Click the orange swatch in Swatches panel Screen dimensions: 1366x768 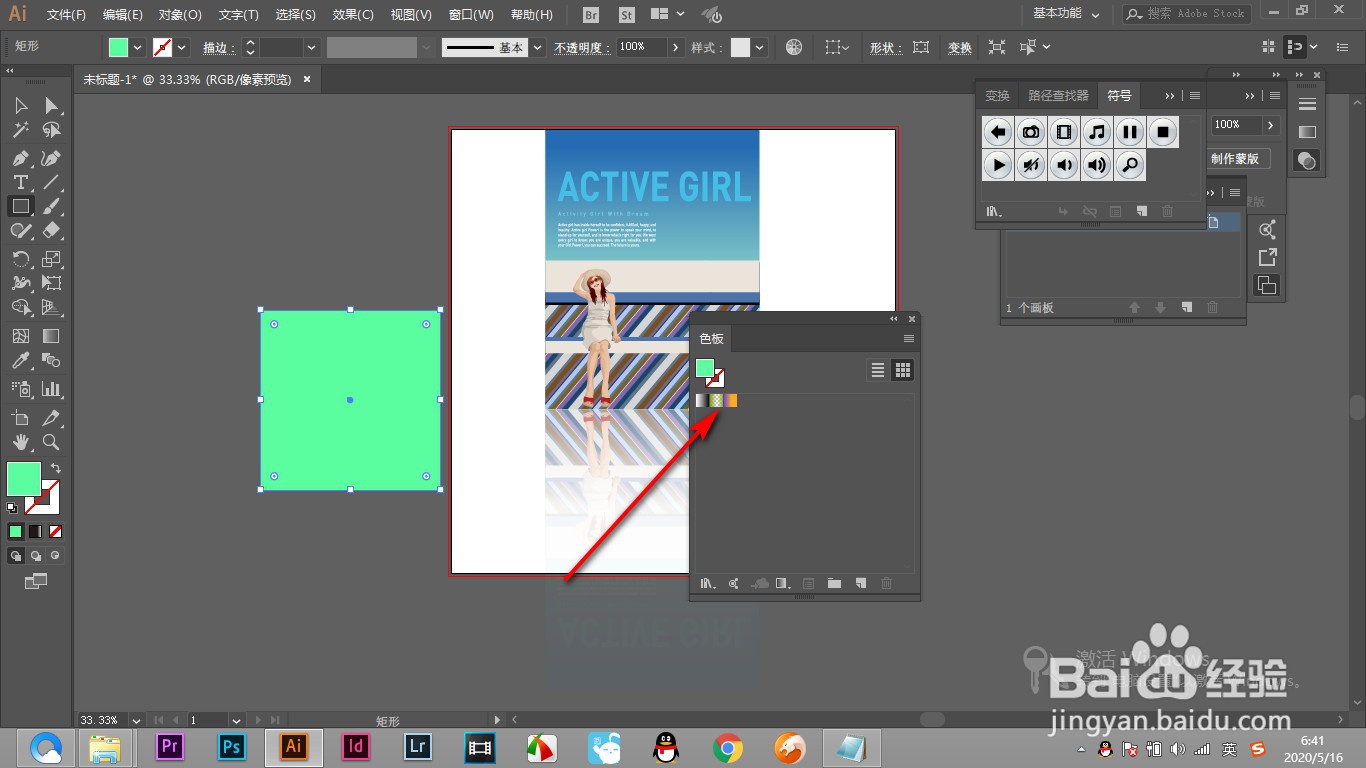(x=732, y=400)
